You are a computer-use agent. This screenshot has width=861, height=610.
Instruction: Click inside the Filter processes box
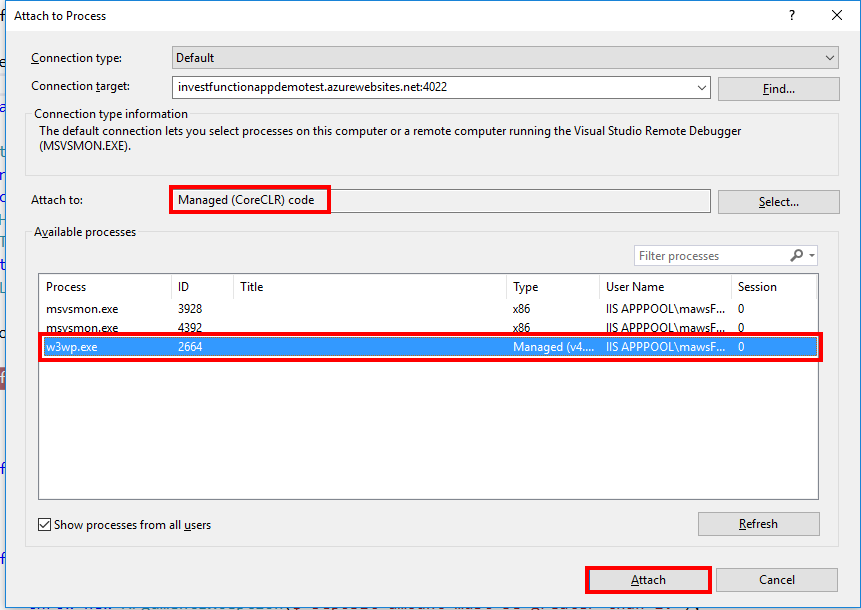click(x=710, y=255)
